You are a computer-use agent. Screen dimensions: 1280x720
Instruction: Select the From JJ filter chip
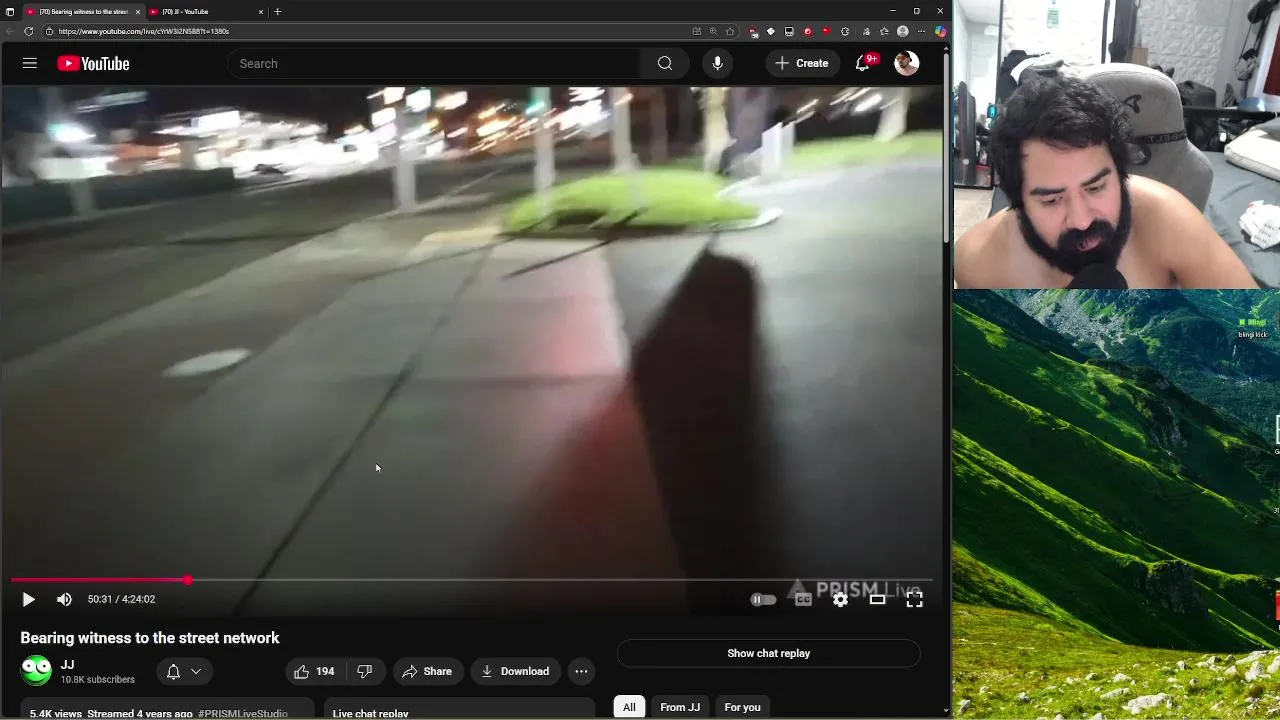coord(680,707)
